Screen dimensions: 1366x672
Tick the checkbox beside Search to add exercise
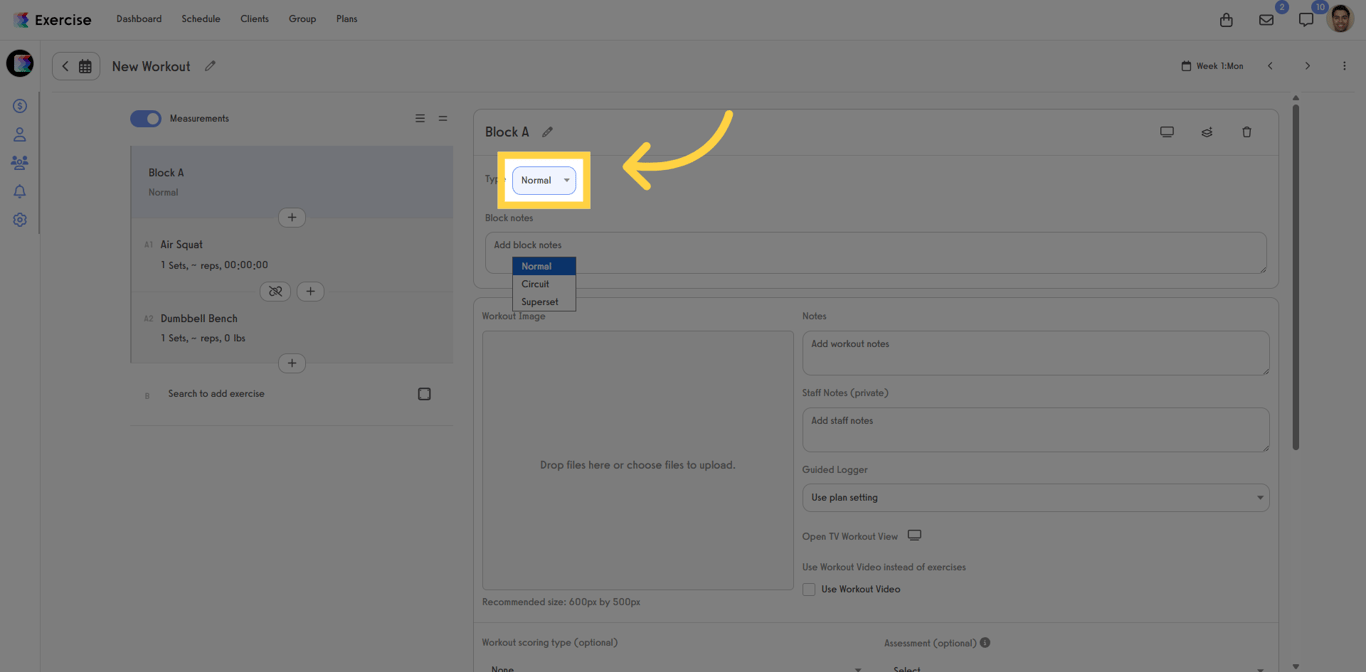[424, 394]
